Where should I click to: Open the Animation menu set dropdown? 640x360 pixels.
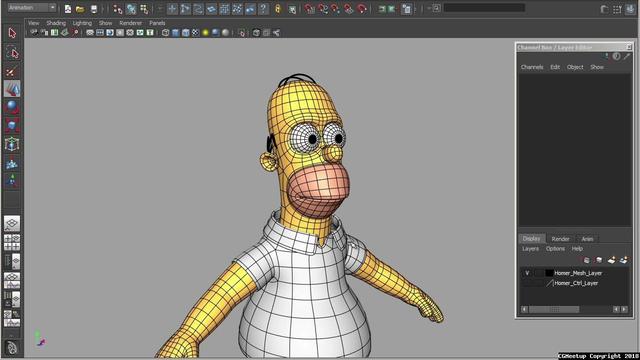(x=32, y=8)
